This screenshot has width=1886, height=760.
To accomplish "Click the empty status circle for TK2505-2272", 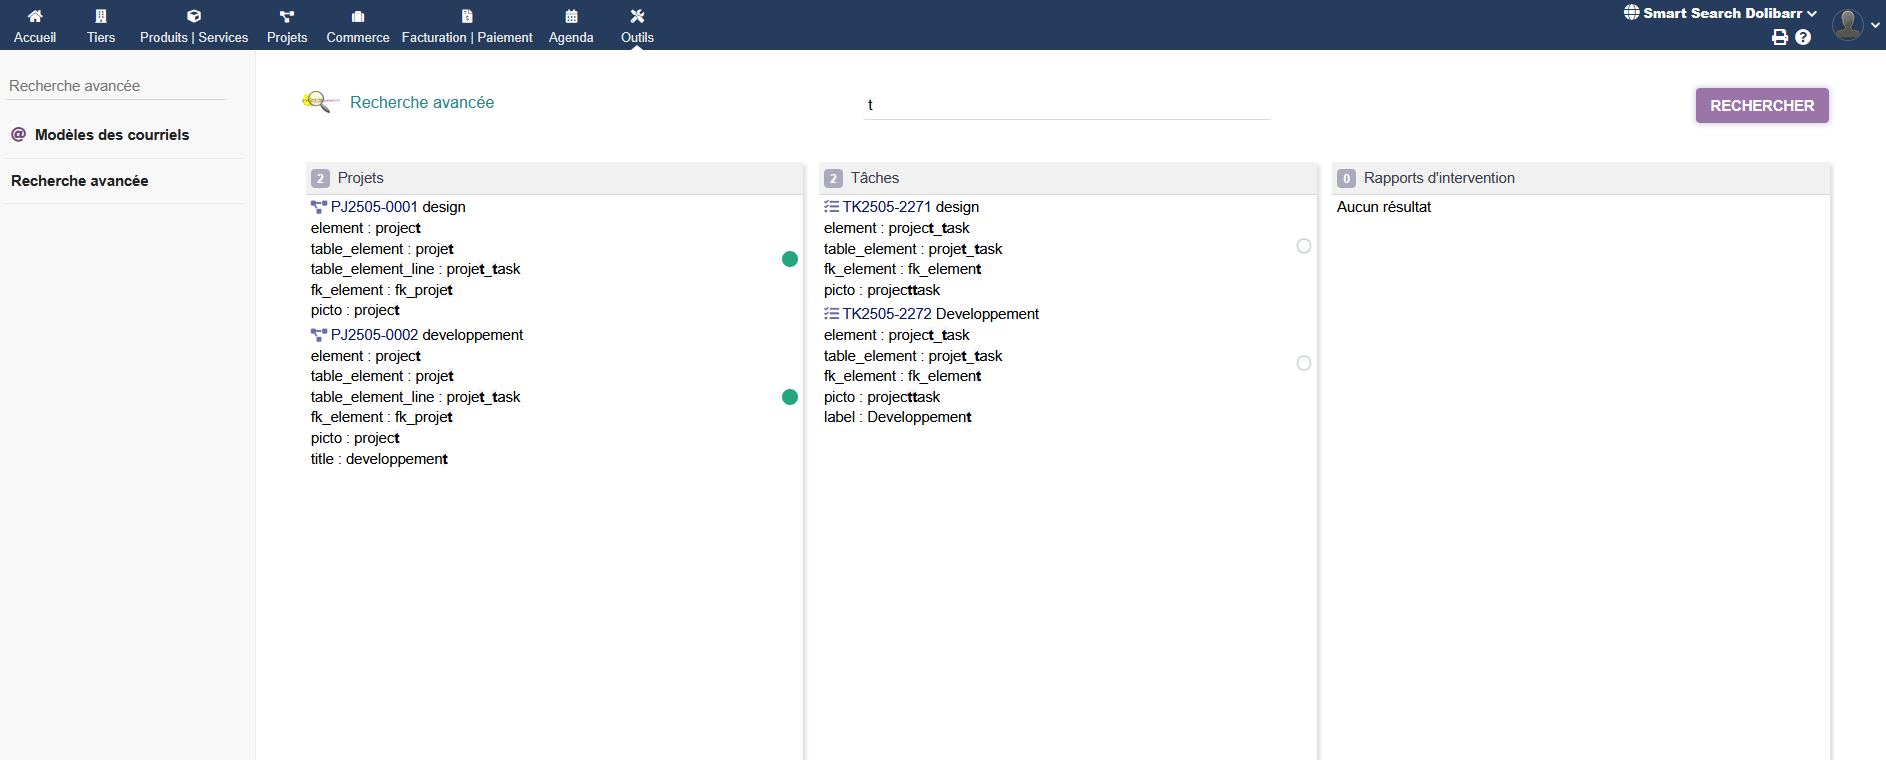I will (x=1304, y=363).
